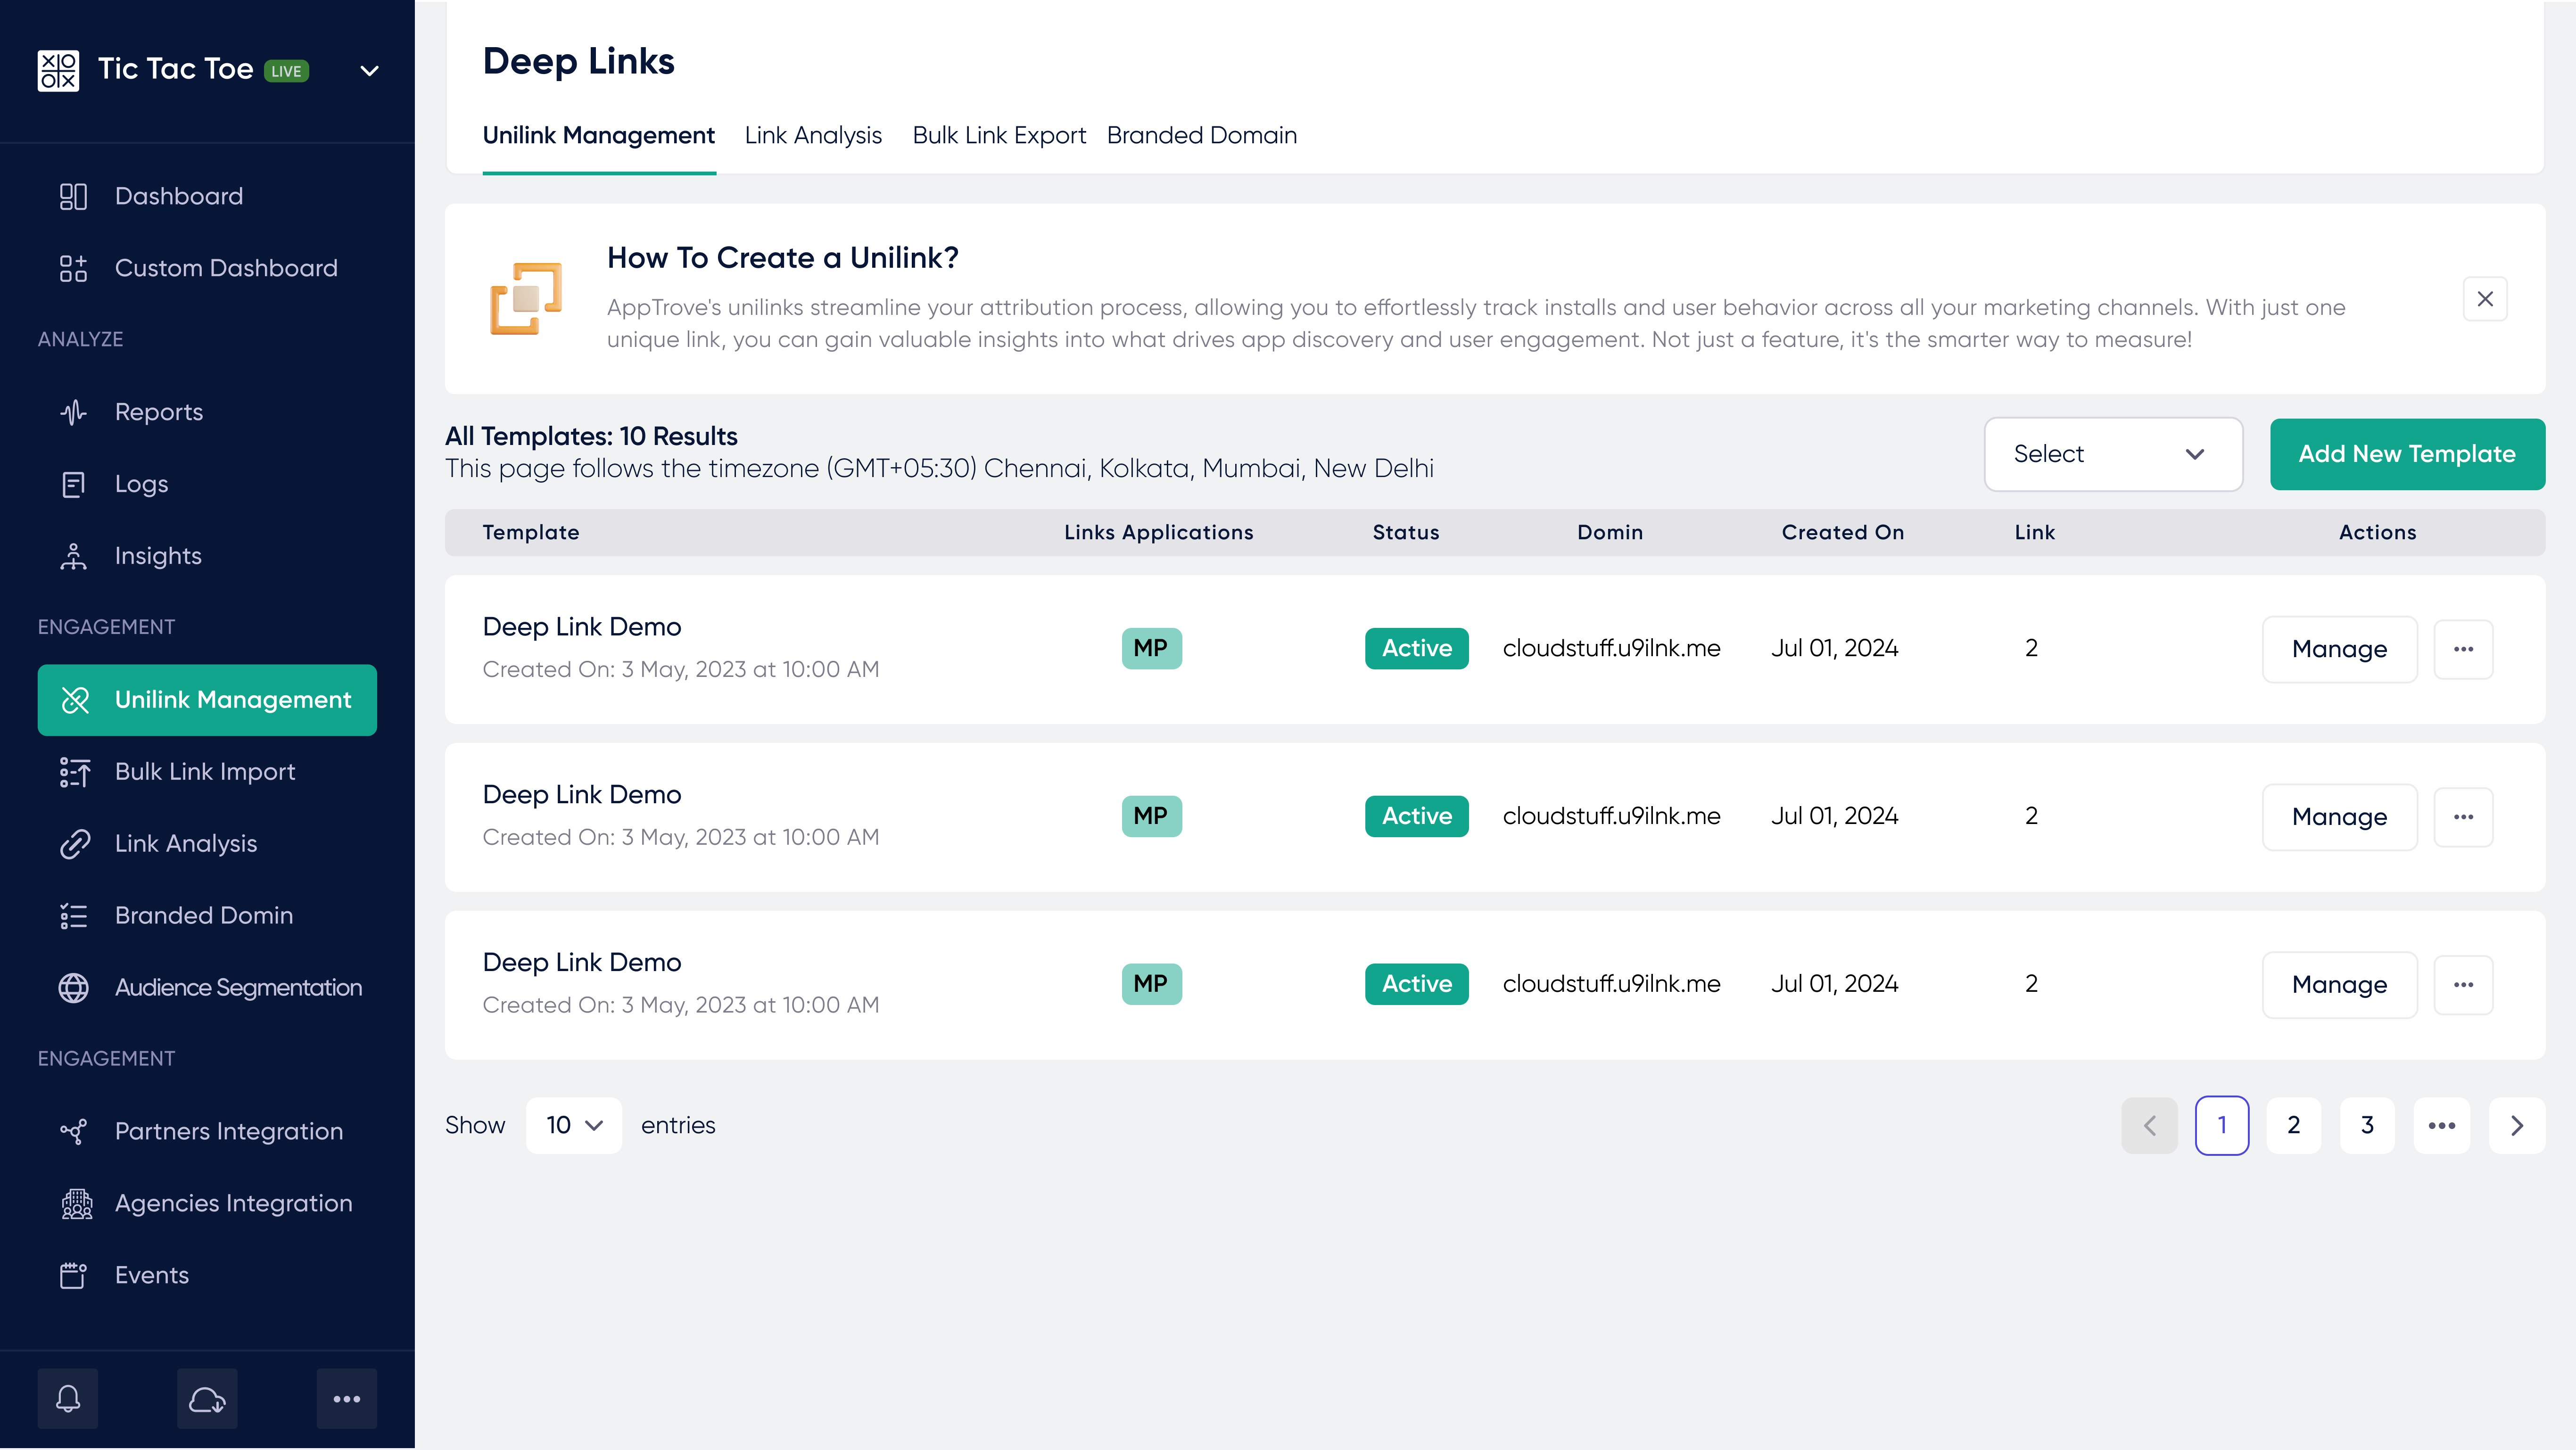
Task: Click the Agencies Integration building icon
Action: (76, 1204)
